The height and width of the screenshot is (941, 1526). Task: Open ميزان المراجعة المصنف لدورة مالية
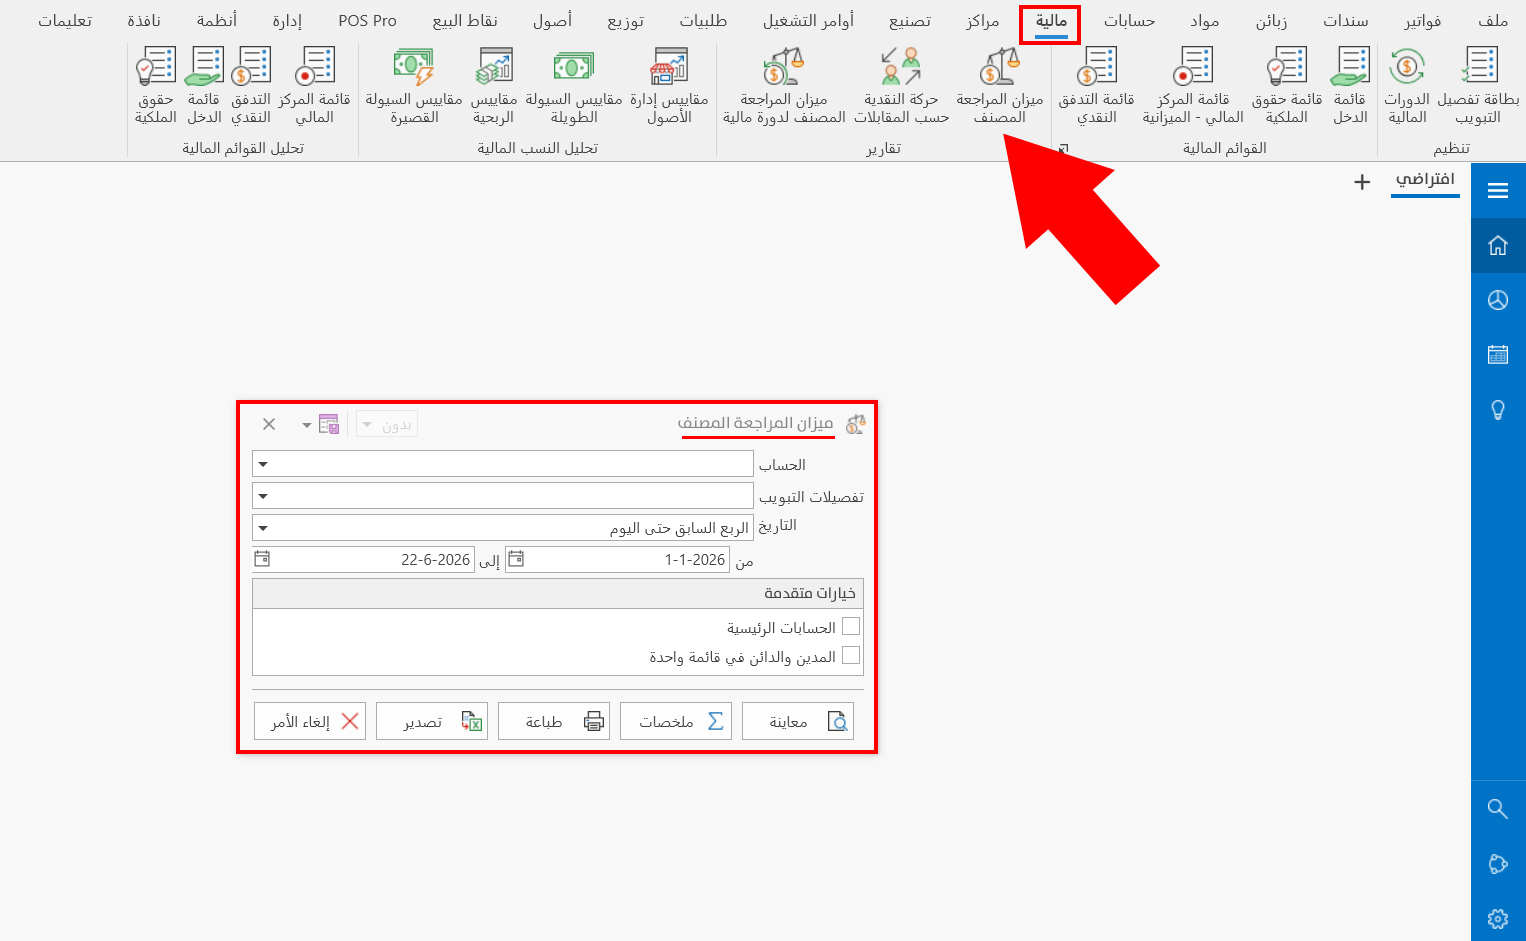pos(784,86)
